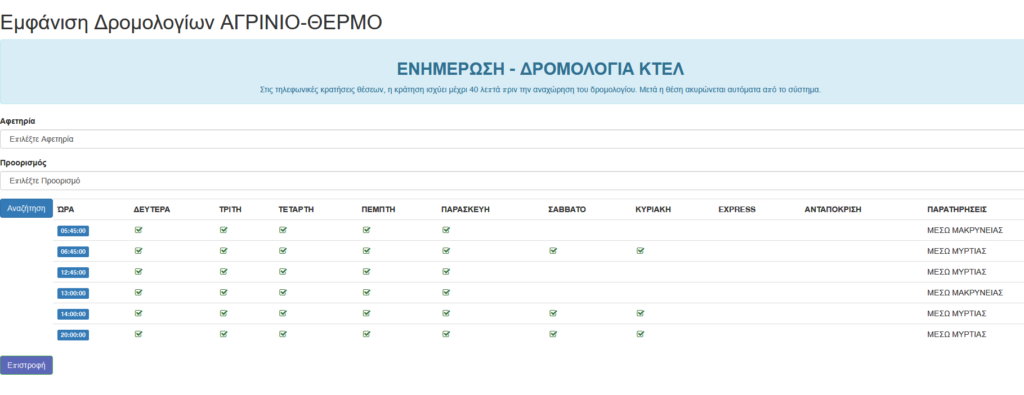Select the 12:45:00 departure time badge
This screenshot has height=395, width=1024.
pyautogui.click(x=73, y=272)
